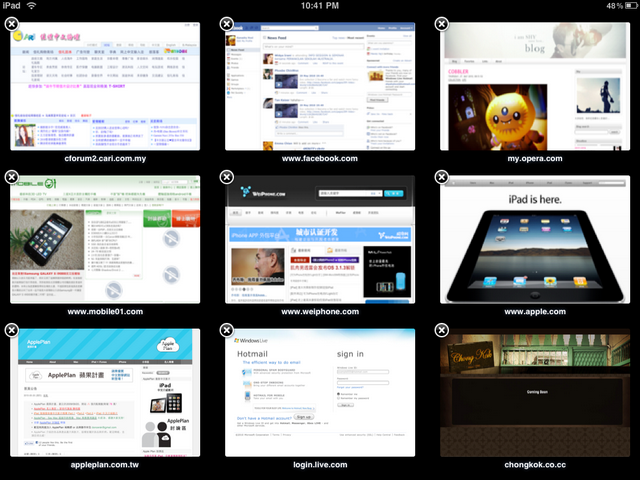Select the www.mobile01.com label
This screenshot has width=640, height=480.
pyautogui.click(x=105, y=311)
